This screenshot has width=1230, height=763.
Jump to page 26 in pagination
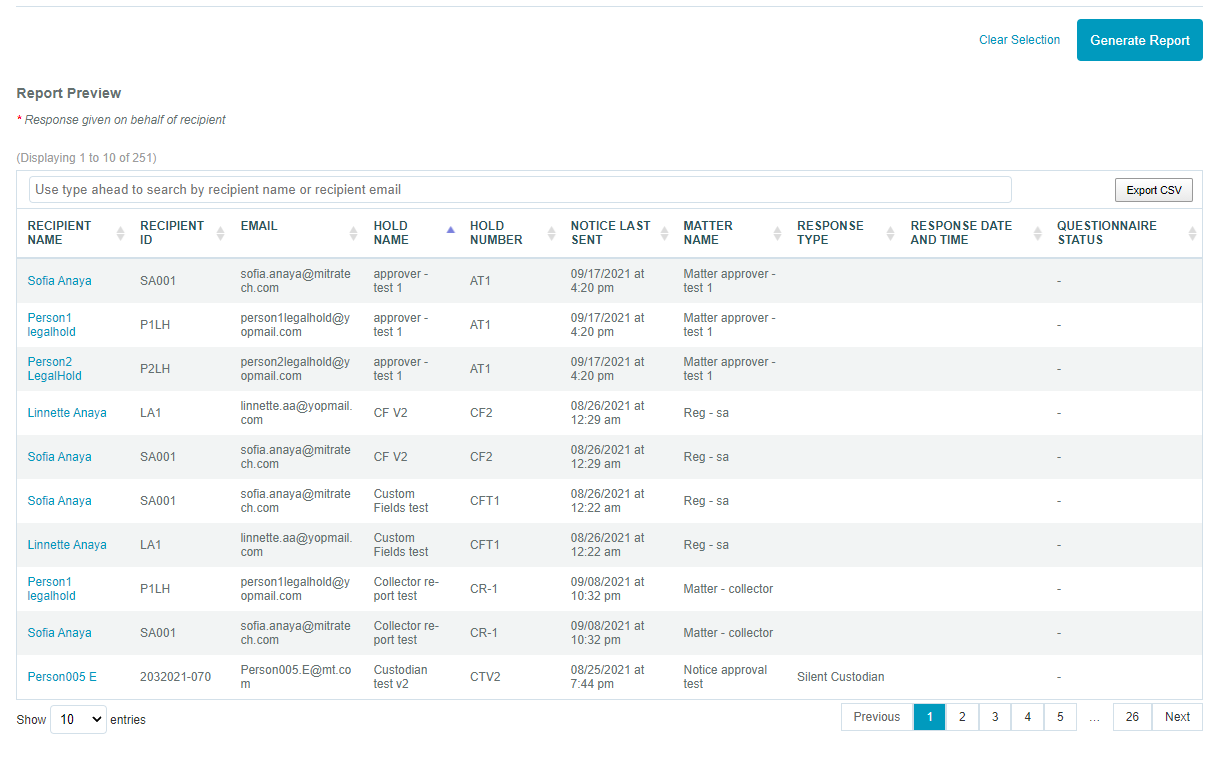(x=1132, y=717)
